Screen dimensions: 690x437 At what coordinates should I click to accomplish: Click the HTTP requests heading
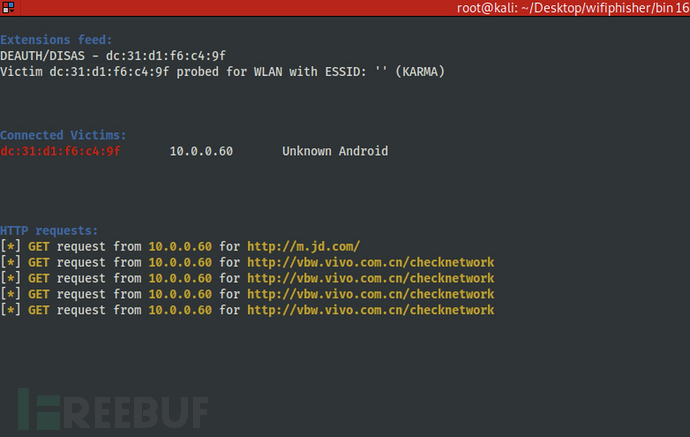click(x=49, y=231)
